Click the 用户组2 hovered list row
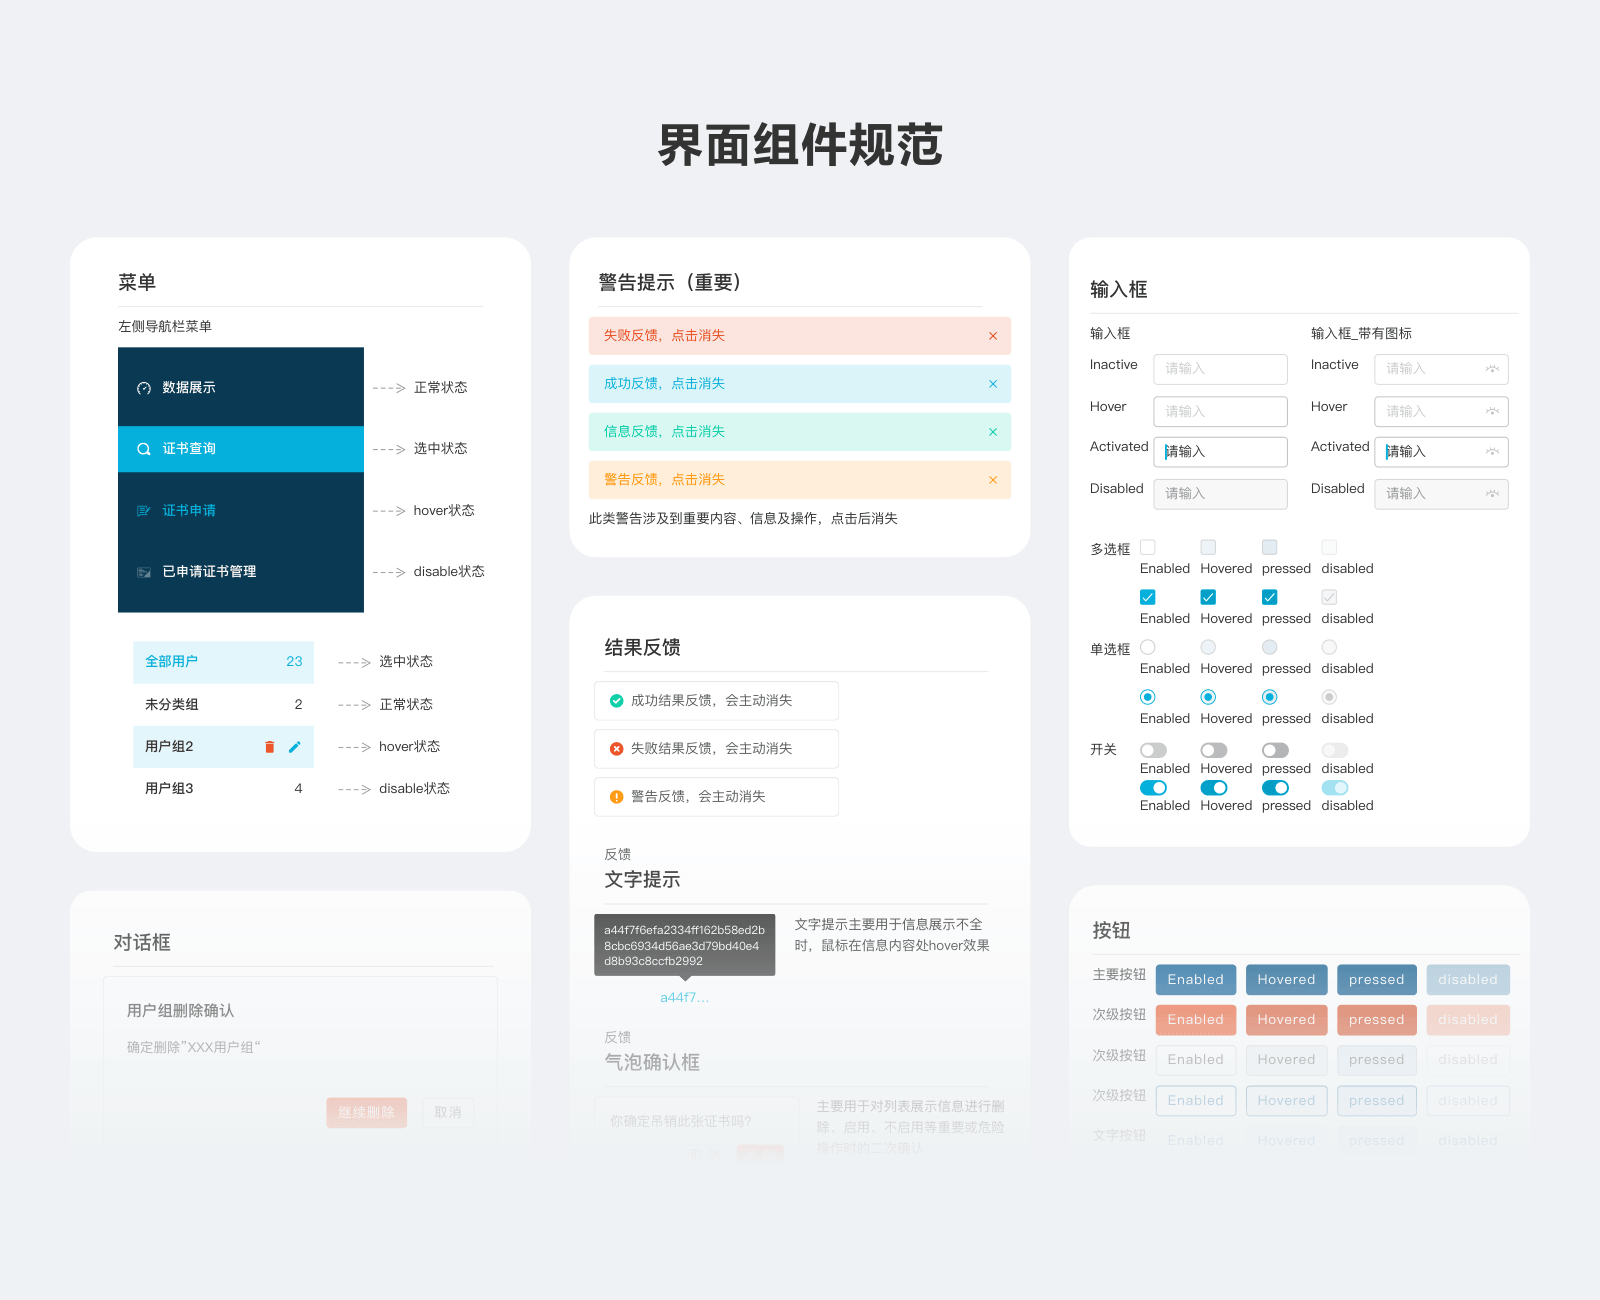Image resolution: width=1600 pixels, height=1300 pixels. click(x=223, y=747)
